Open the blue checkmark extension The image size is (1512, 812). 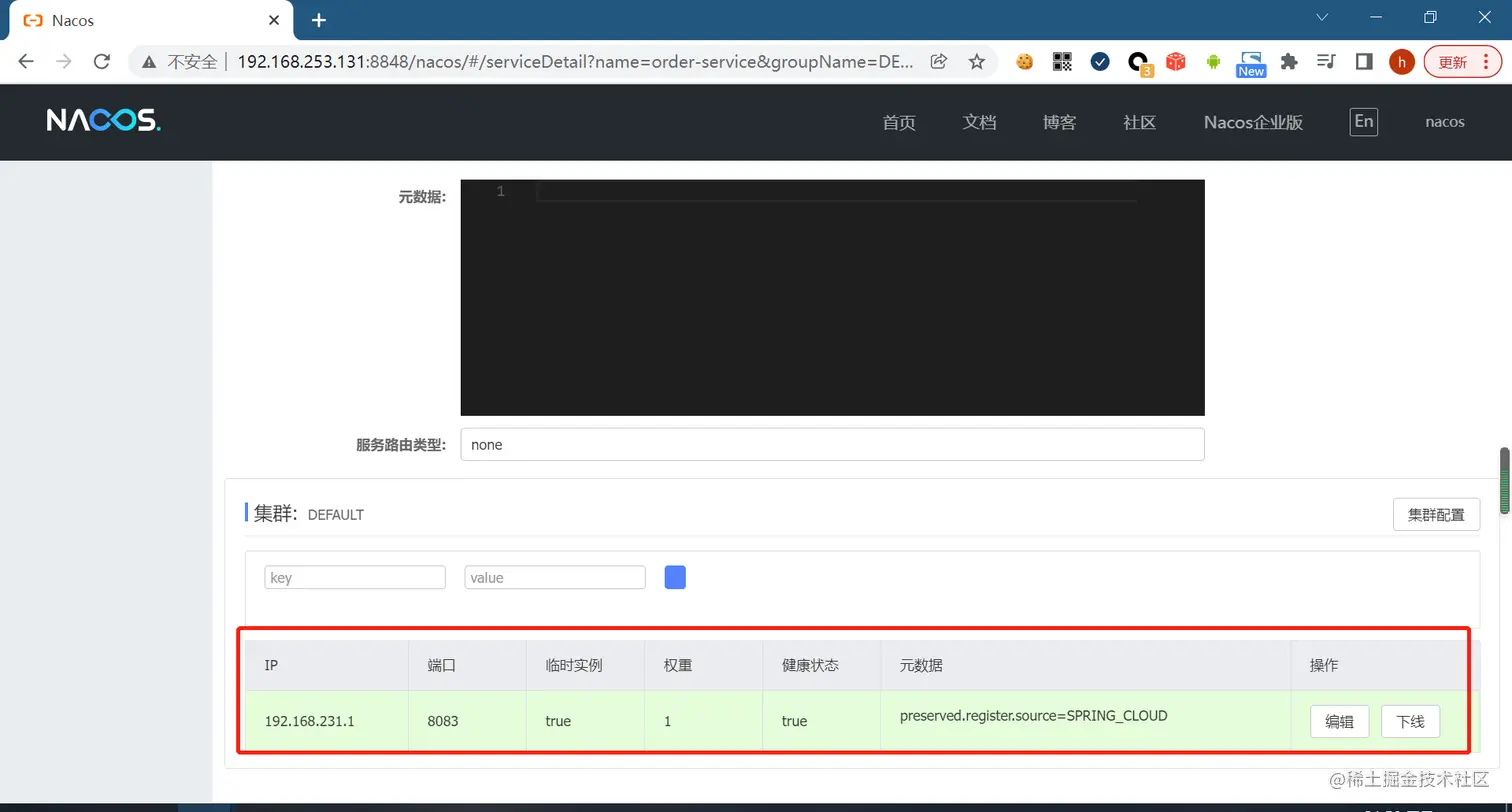click(x=1100, y=62)
